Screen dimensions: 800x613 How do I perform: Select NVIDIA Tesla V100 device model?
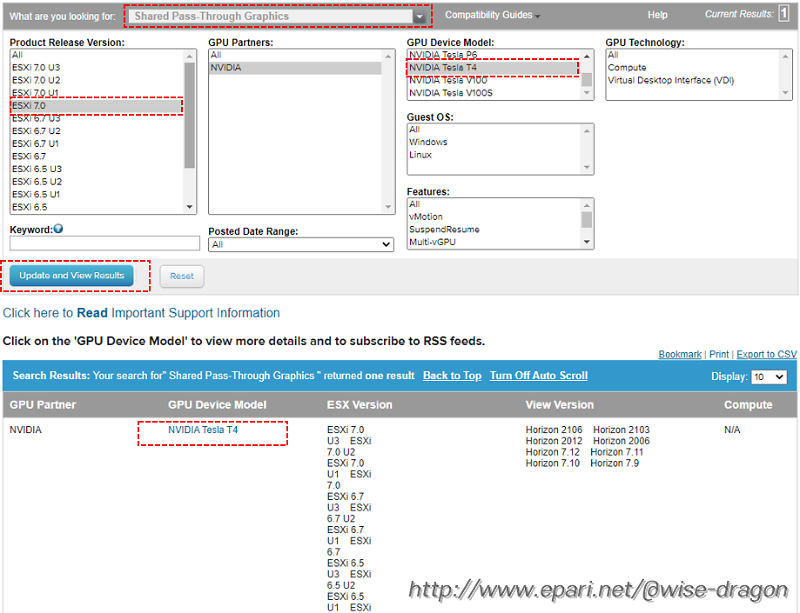pyautogui.click(x=494, y=80)
